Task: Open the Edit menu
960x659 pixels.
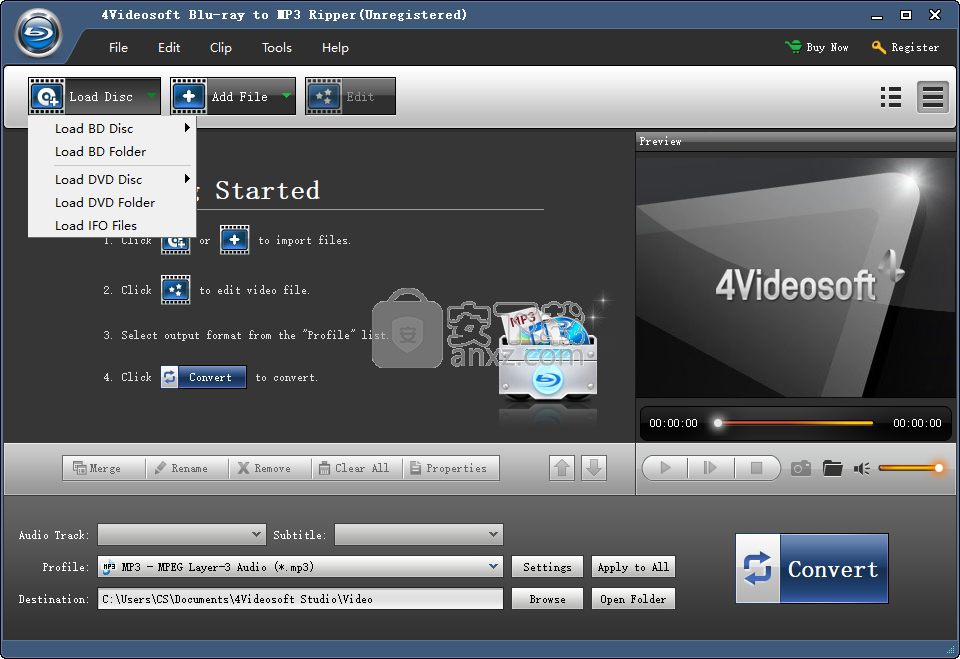Action: click(169, 48)
